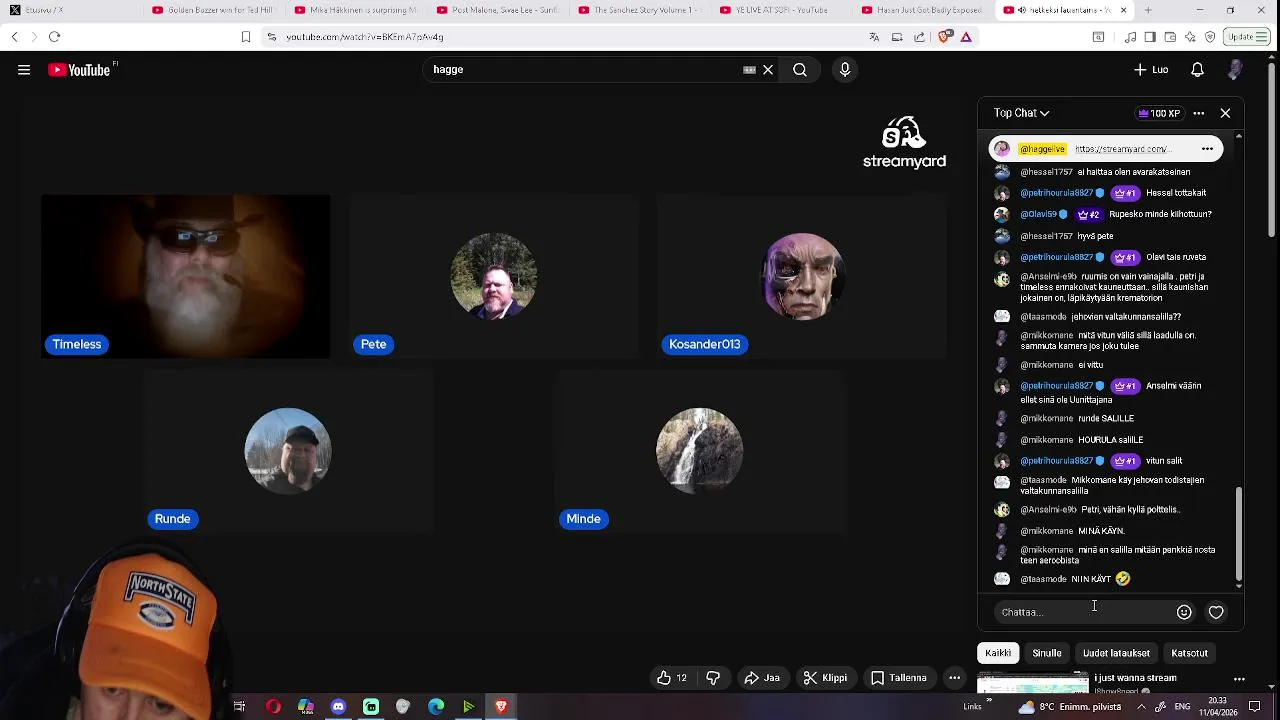Open Microsoft Edge from the taskbar
1280x720 pixels.
436,707
